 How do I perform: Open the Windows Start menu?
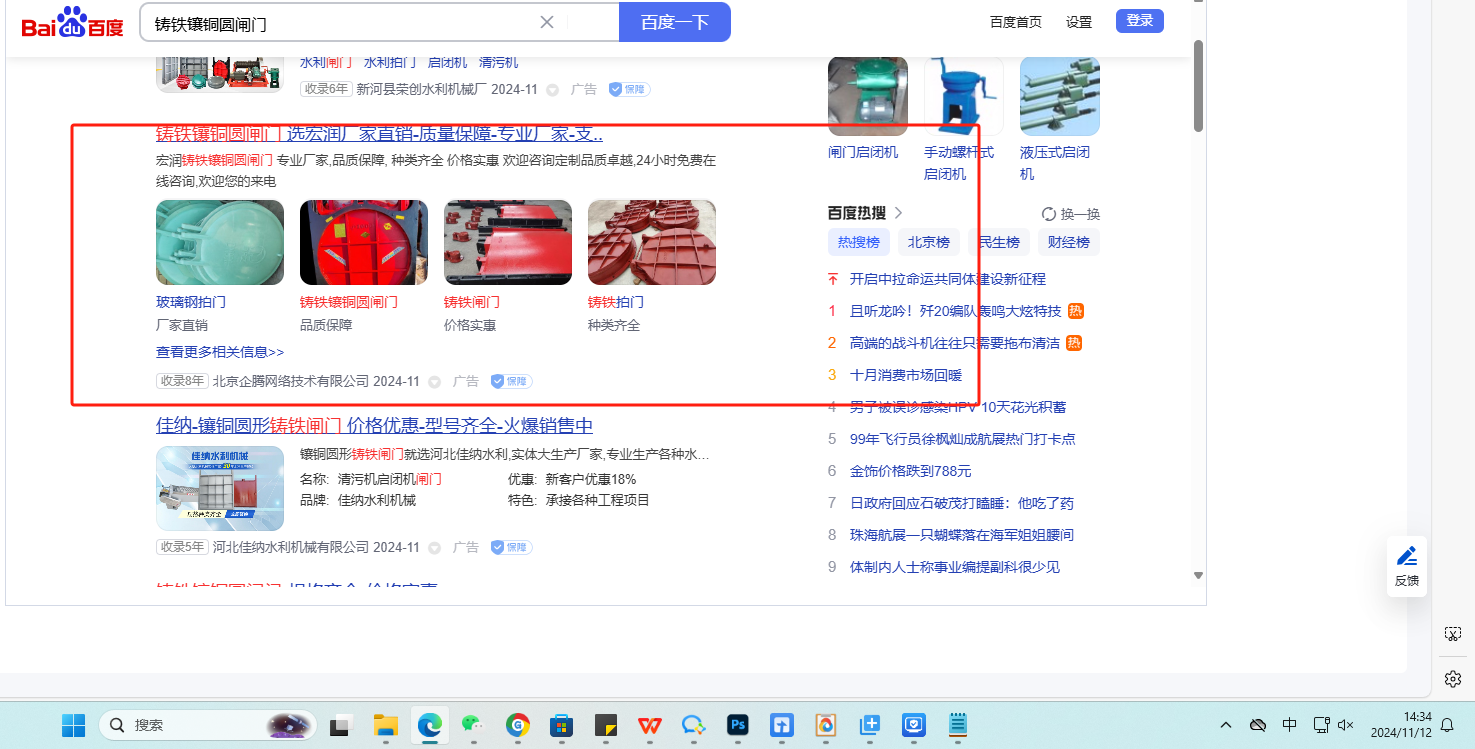click(x=73, y=725)
